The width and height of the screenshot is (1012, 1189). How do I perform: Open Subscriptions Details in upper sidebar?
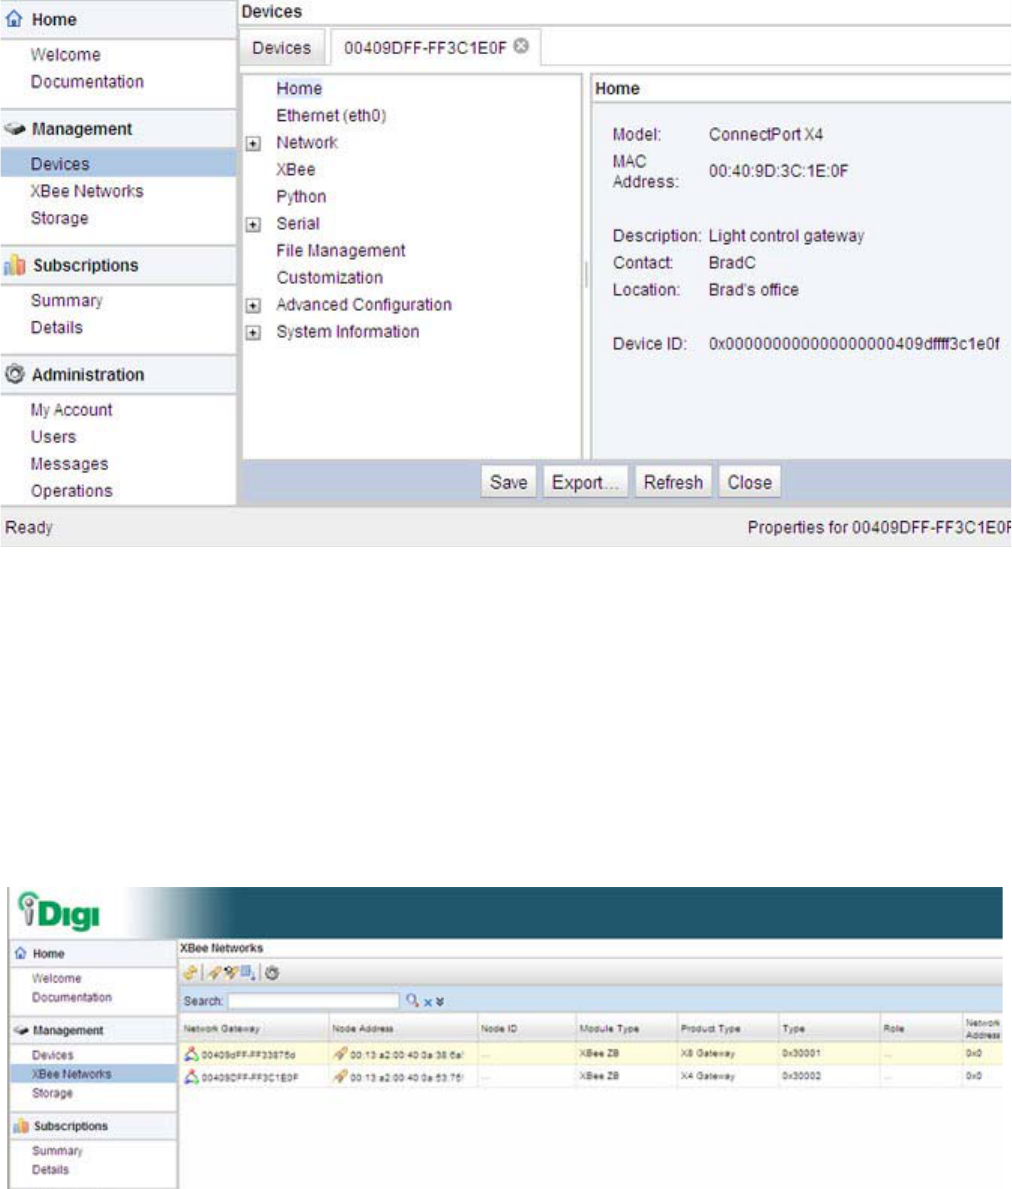tap(56, 328)
